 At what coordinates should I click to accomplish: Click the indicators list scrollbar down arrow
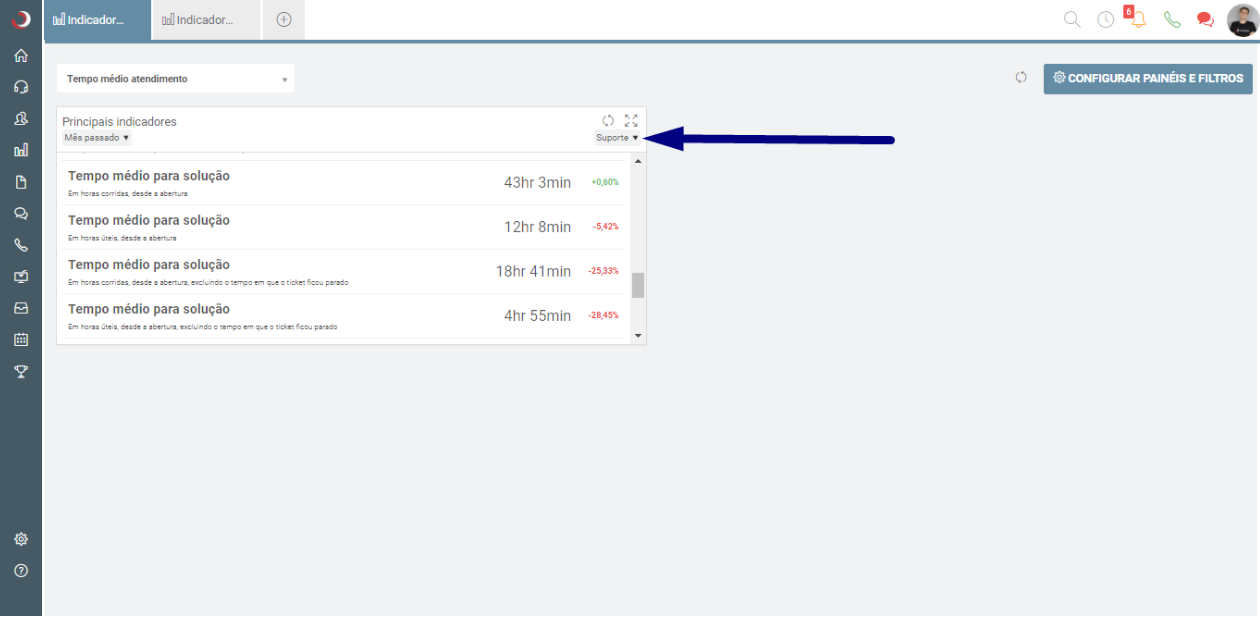(638, 336)
